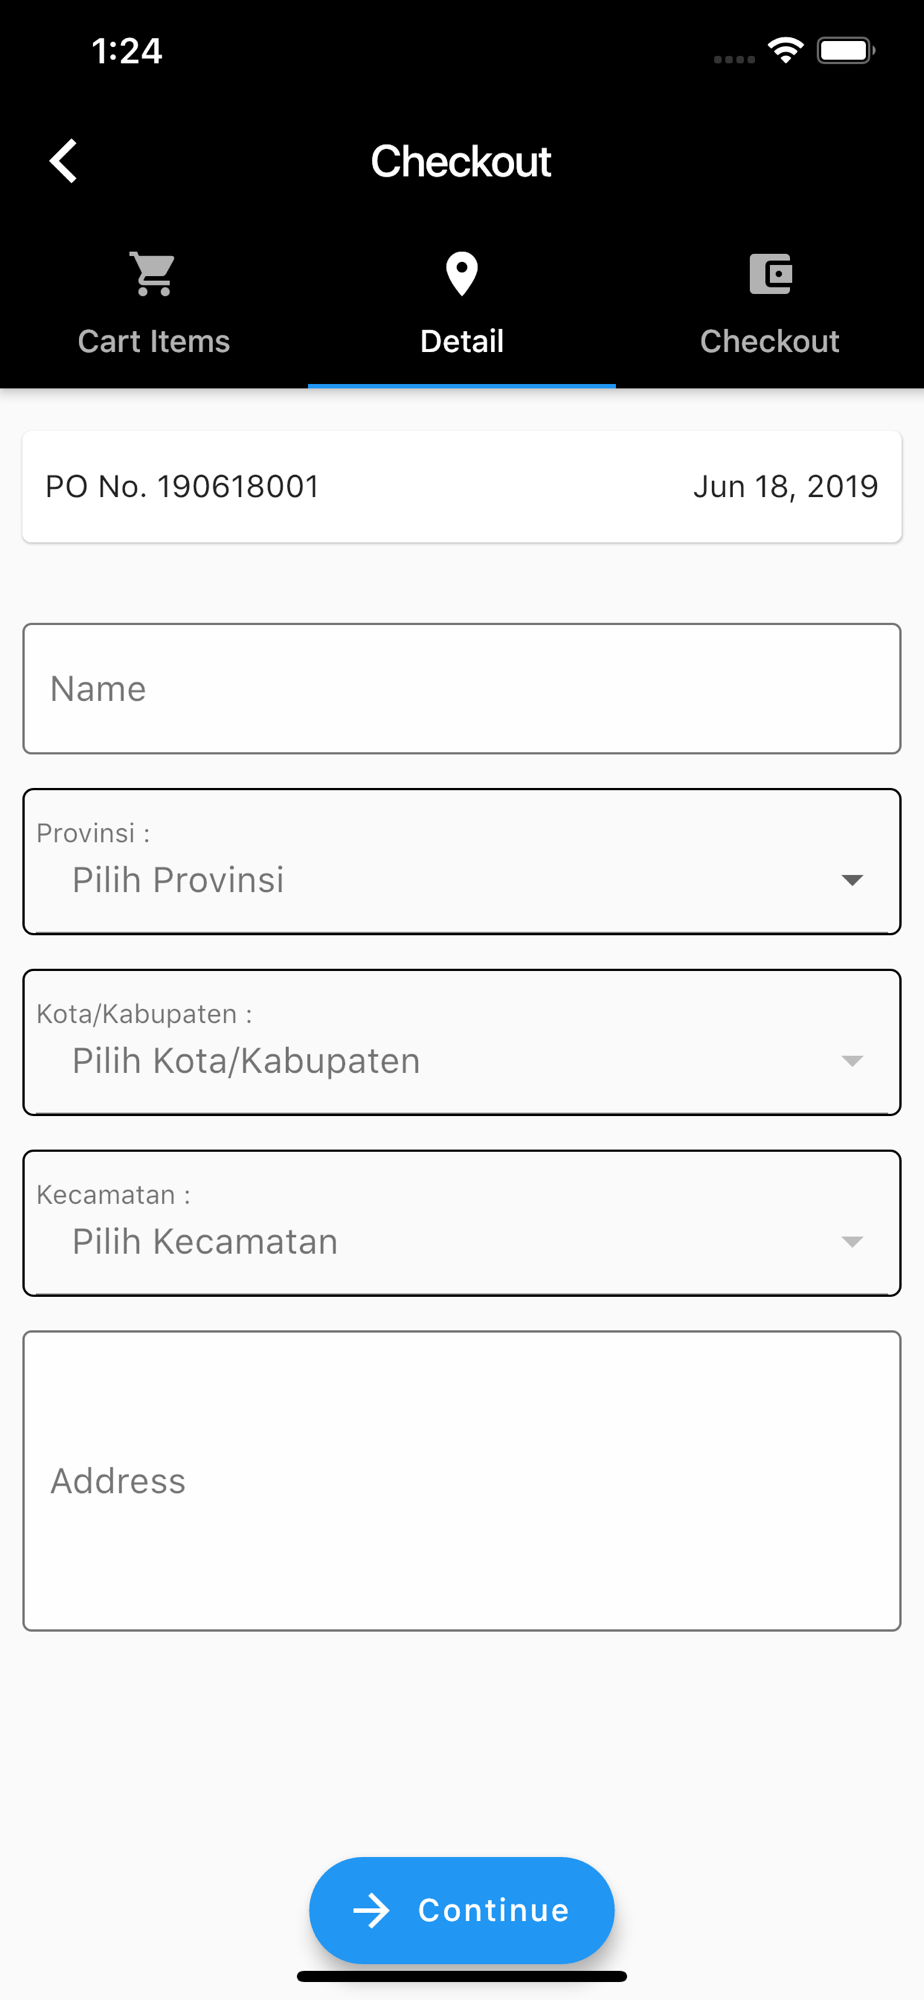Expand the Kecamatan dropdown arrow
This screenshot has height=2000, width=924.
tap(852, 1242)
